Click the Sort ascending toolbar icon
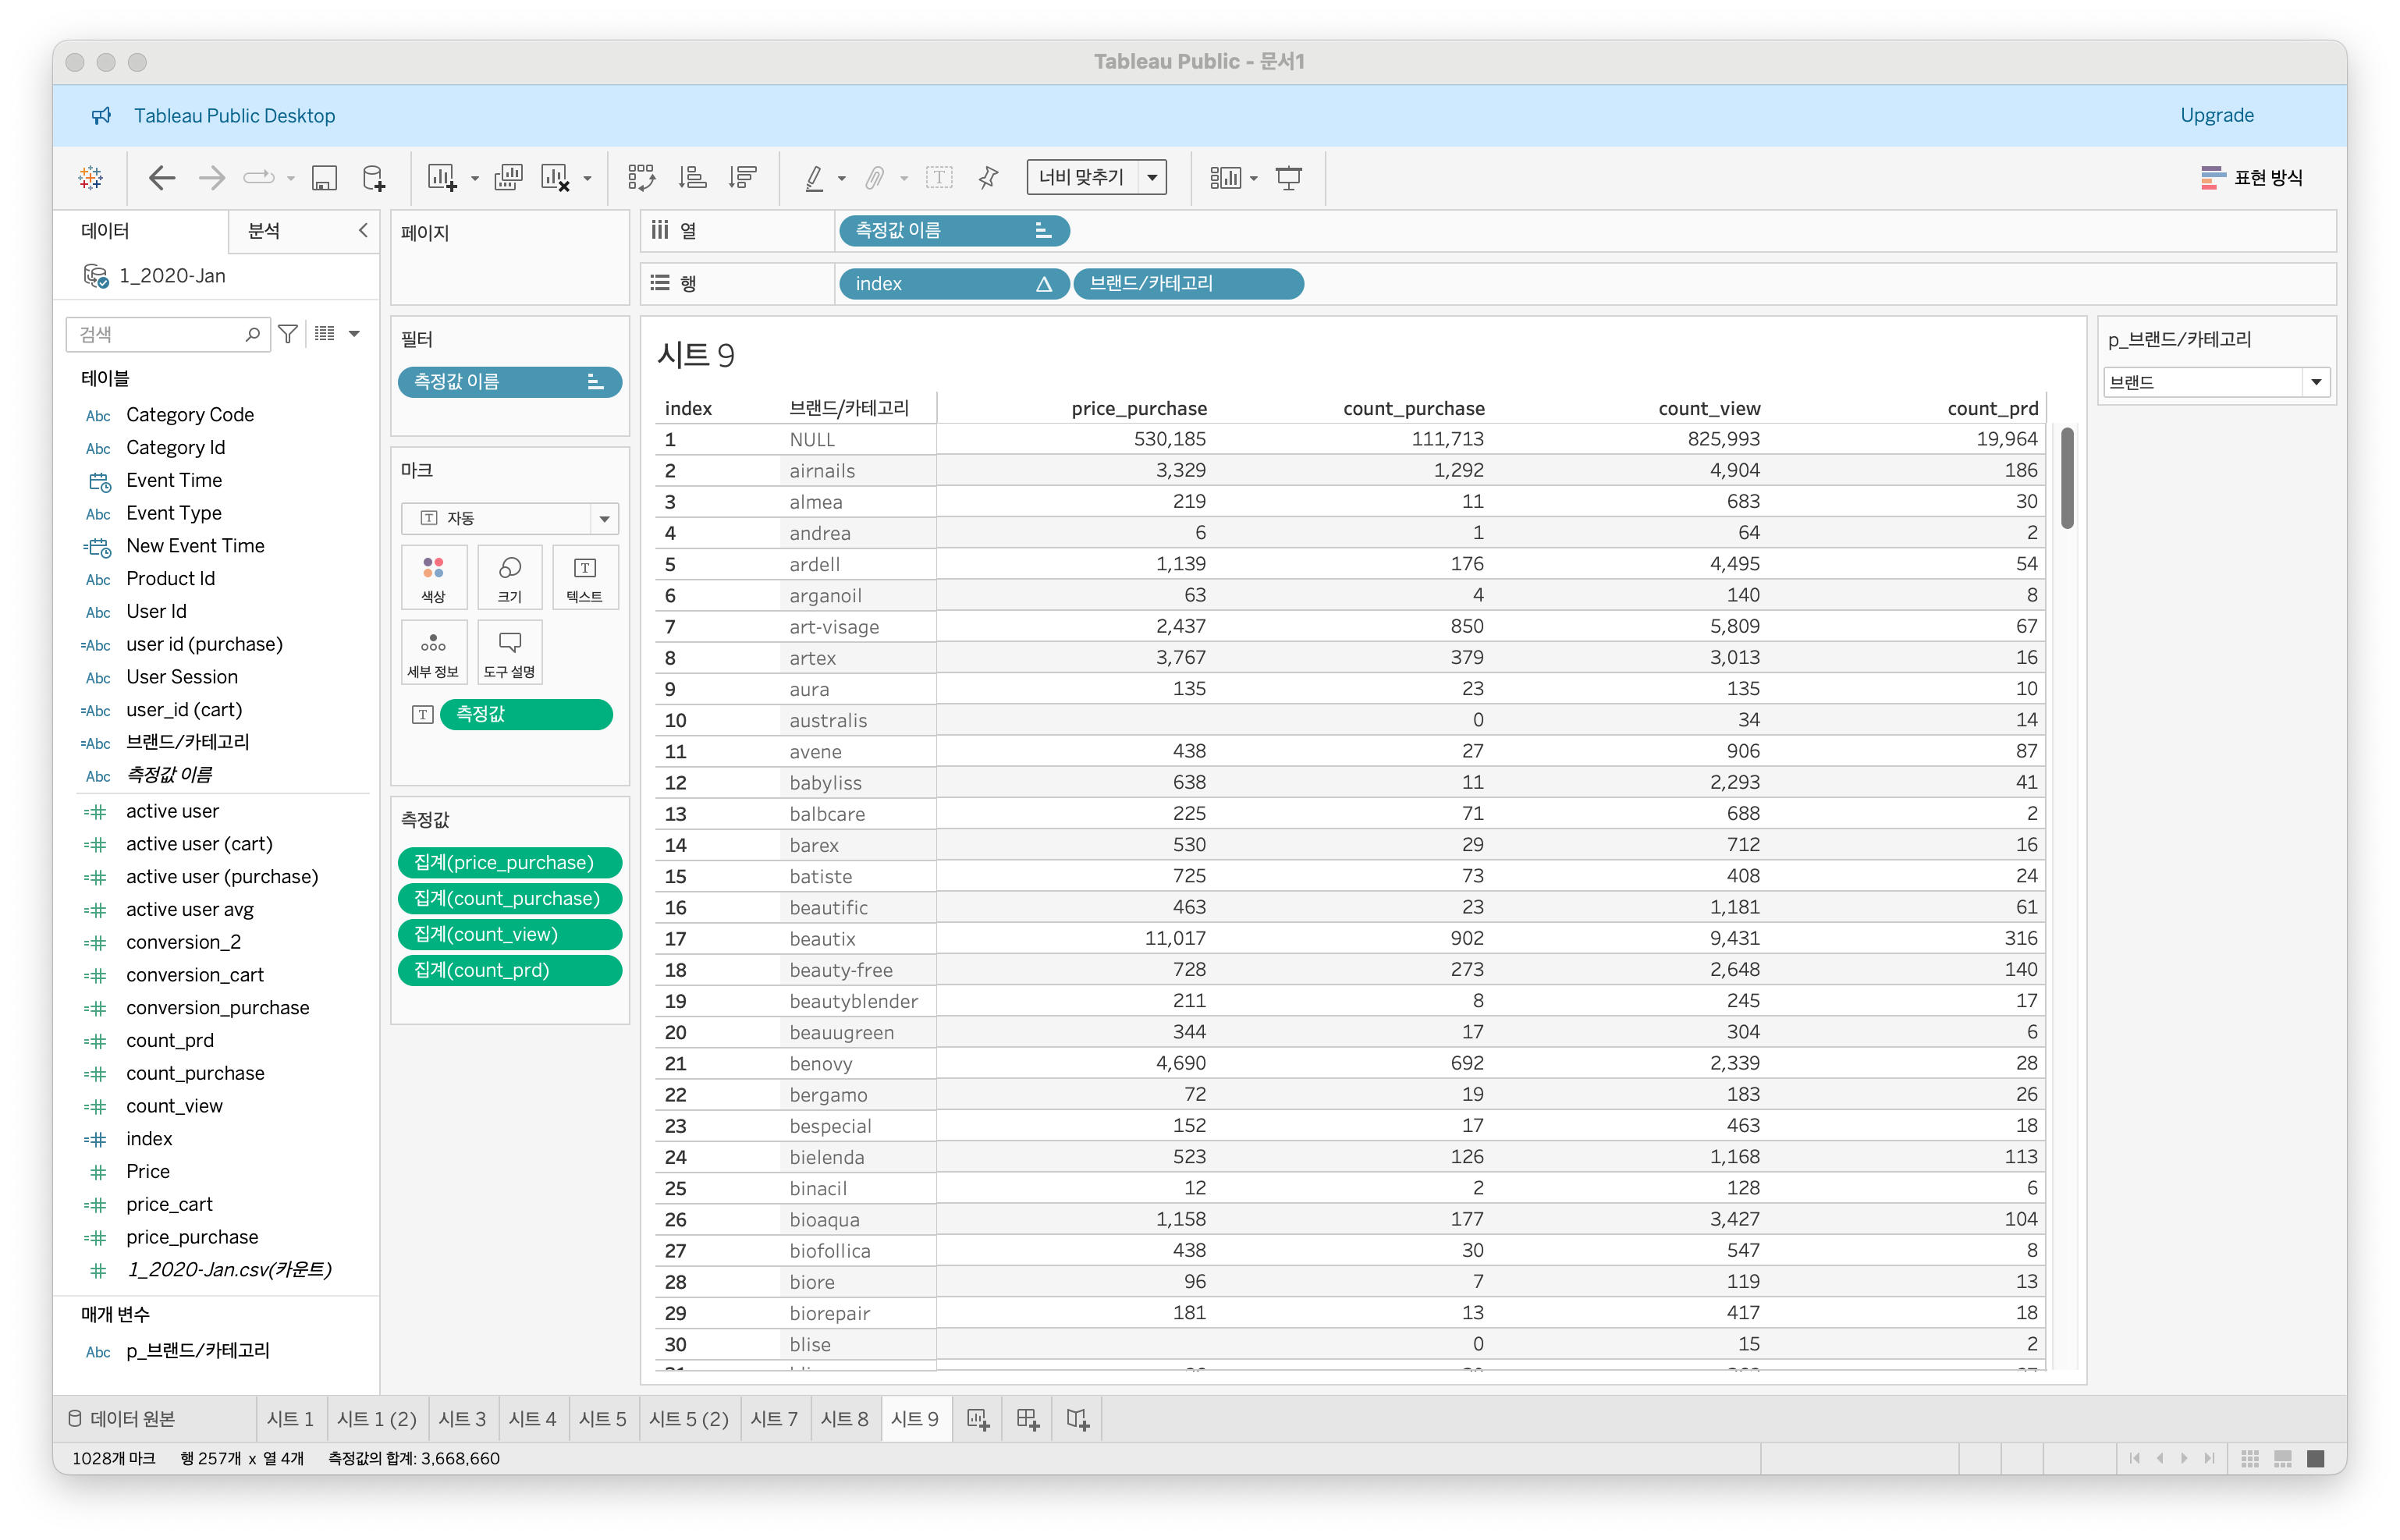The image size is (2400, 1540). click(692, 178)
